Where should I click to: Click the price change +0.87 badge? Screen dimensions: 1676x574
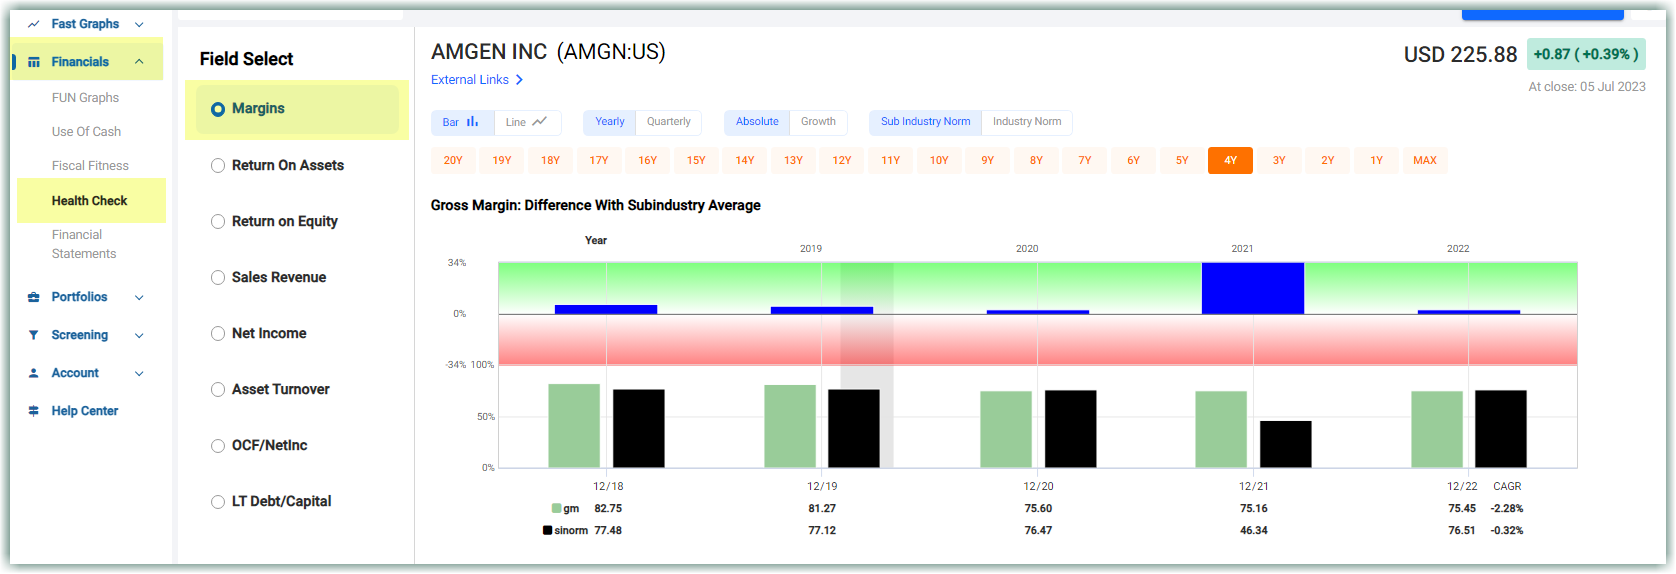pos(1586,55)
